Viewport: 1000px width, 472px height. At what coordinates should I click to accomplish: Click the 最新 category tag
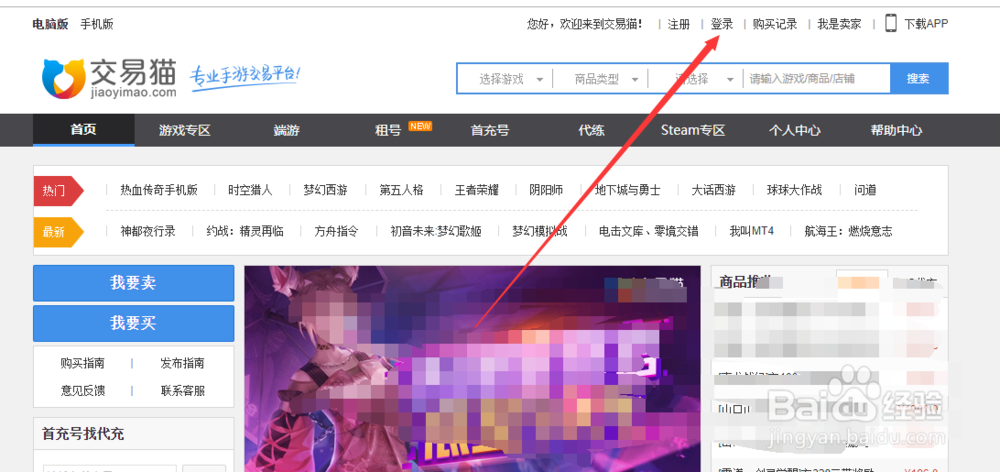[58, 232]
